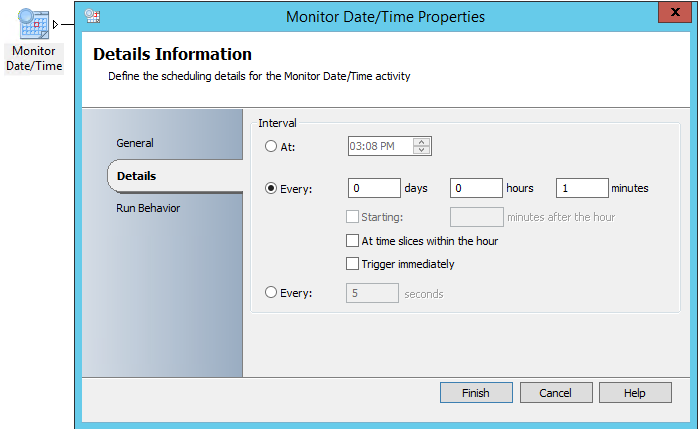The height and width of the screenshot is (429, 698).
Task: Click the Details Information heading
Action: click(x=172, y=54)
